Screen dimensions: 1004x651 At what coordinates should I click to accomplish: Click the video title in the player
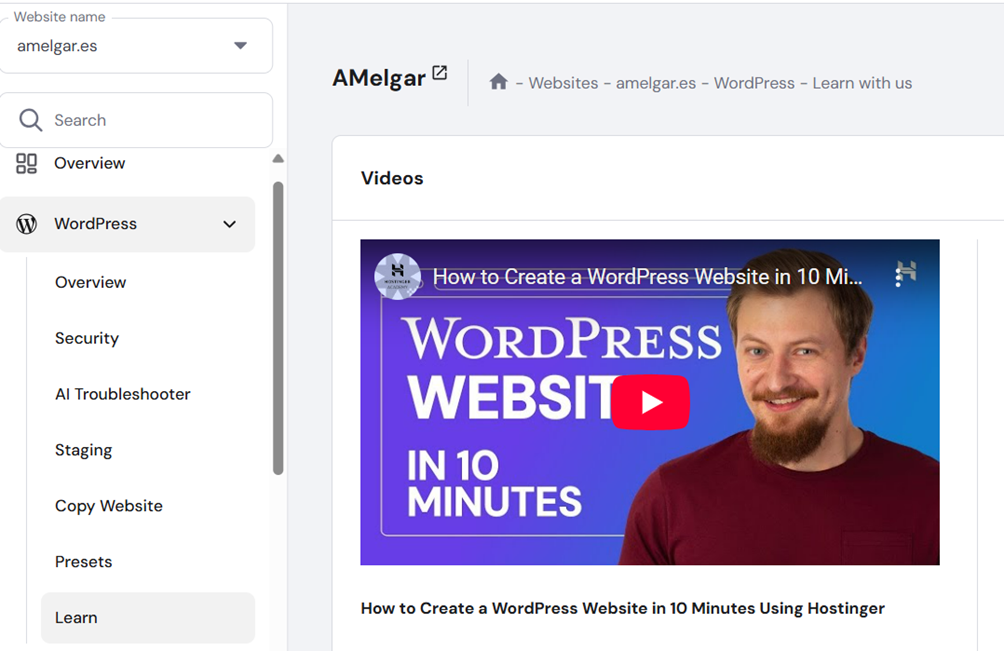click(646, 277)
